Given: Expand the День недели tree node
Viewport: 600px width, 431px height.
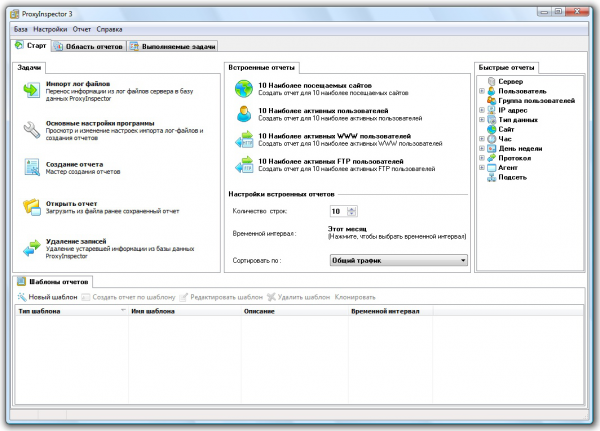Looking at the screenshot, I should coord(482,148).
